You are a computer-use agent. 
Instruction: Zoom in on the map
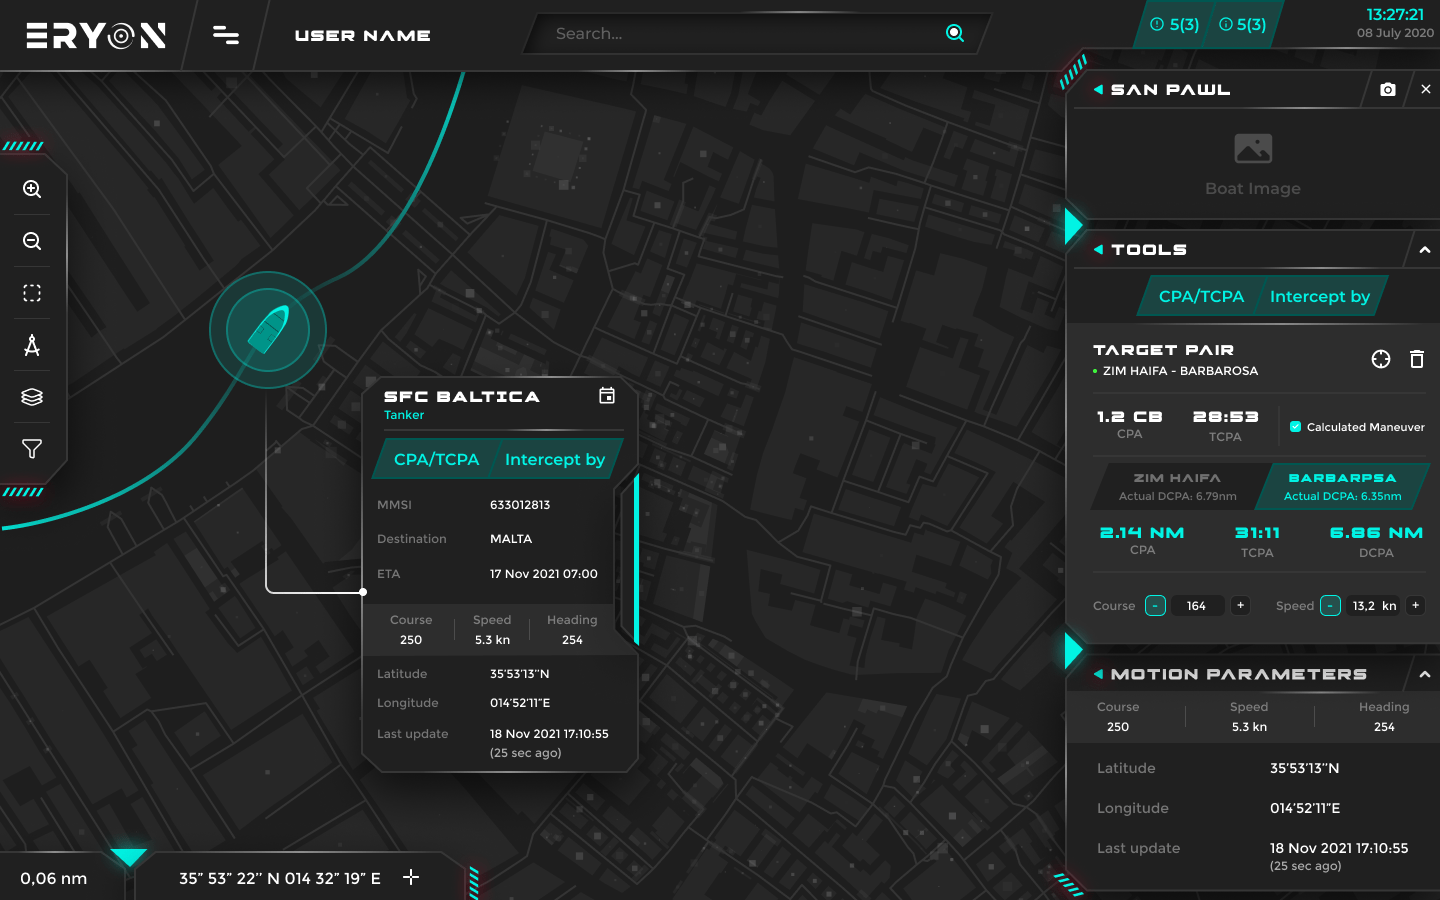[x=31, y=189]
